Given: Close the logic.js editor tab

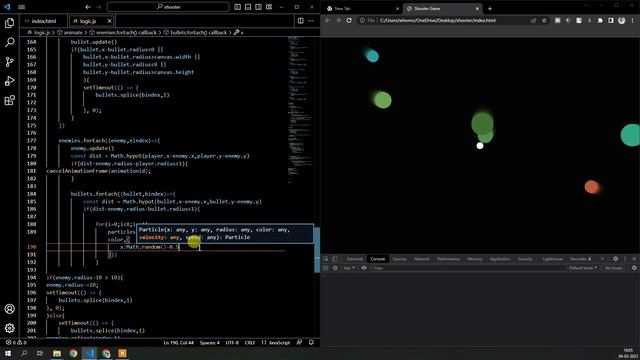Looking at the screenshot, I should coord(109,21).
